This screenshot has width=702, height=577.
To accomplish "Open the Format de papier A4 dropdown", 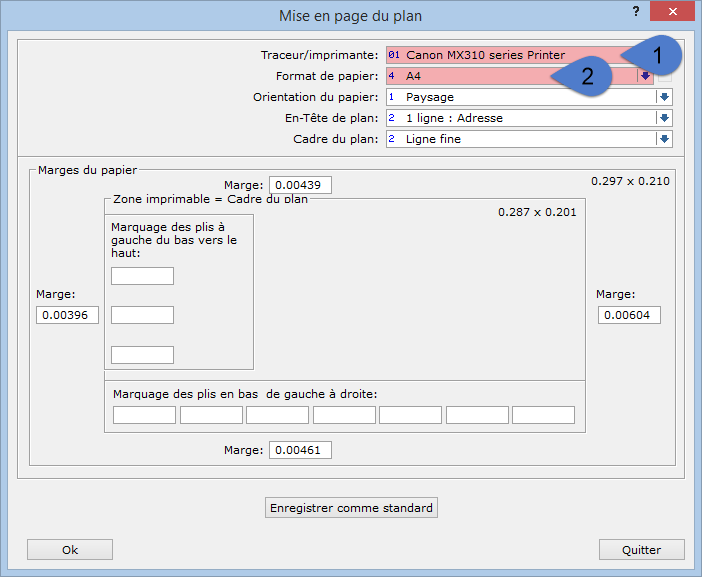I will pos(646,76).
